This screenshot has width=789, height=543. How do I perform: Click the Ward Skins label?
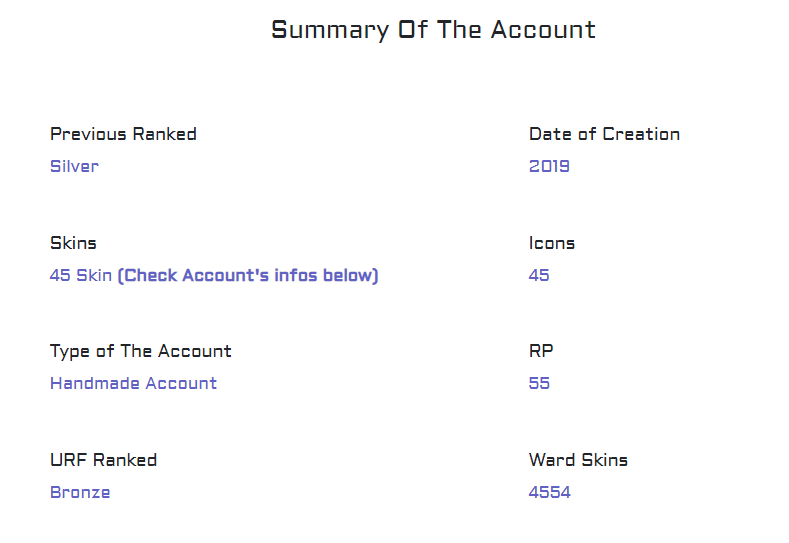(x=578, y=460)
